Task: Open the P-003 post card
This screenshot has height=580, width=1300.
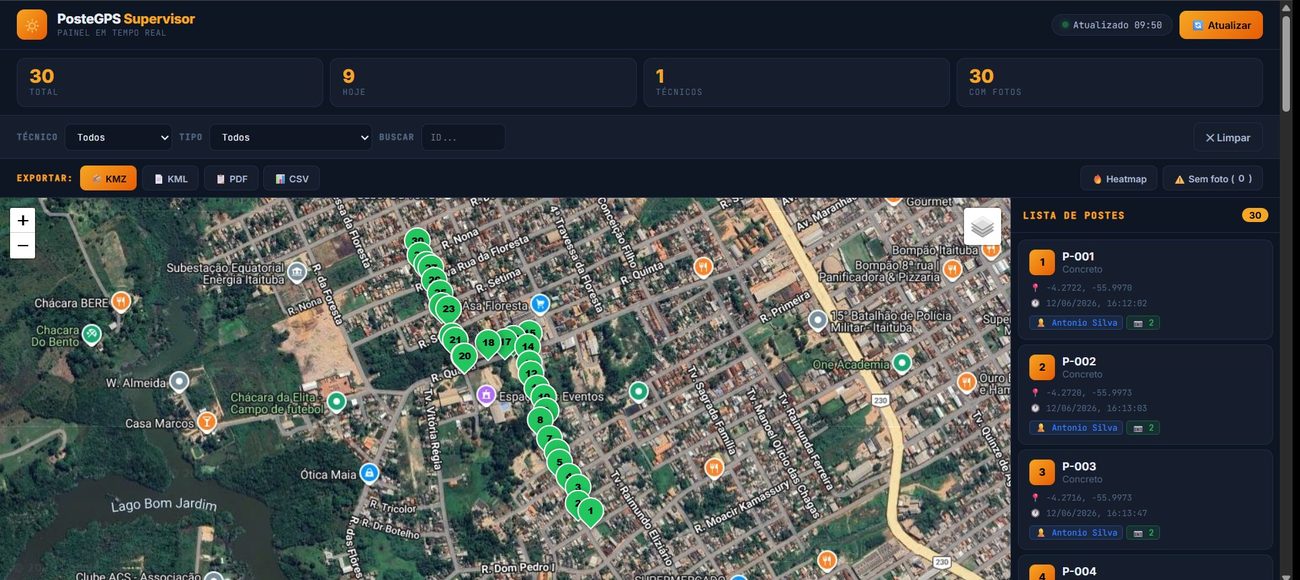Action: pos(1144,499)
